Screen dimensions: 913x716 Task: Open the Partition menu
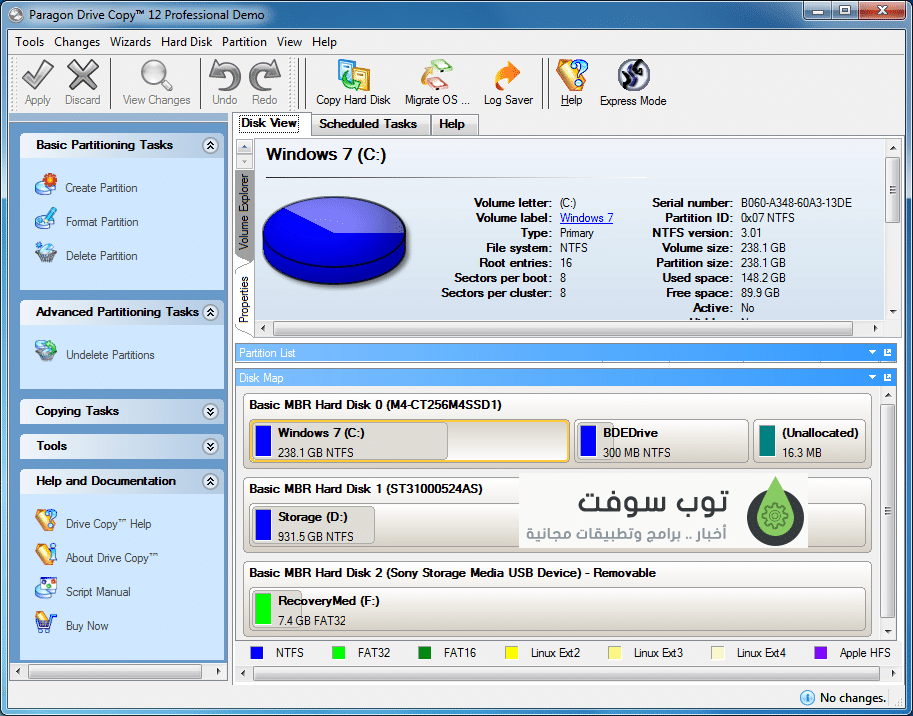point(244,42)
